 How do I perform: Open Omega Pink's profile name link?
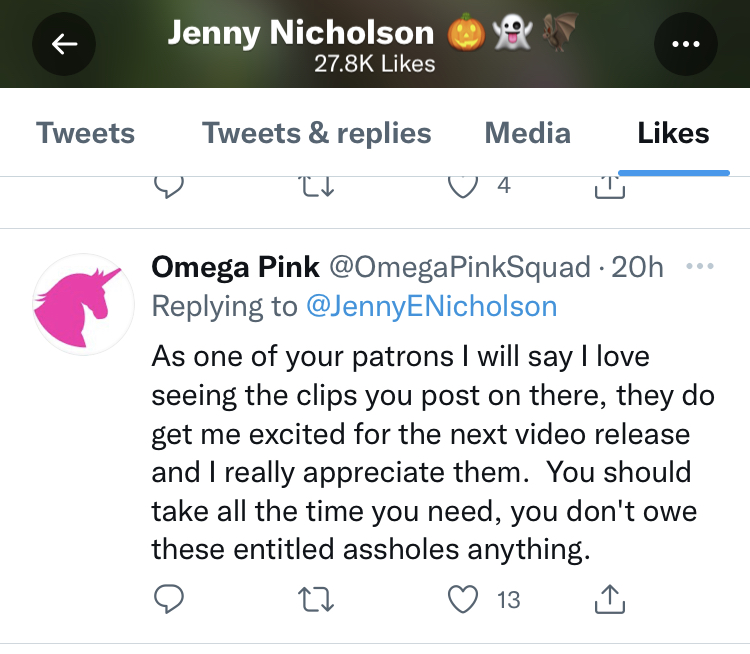(235, 267)
